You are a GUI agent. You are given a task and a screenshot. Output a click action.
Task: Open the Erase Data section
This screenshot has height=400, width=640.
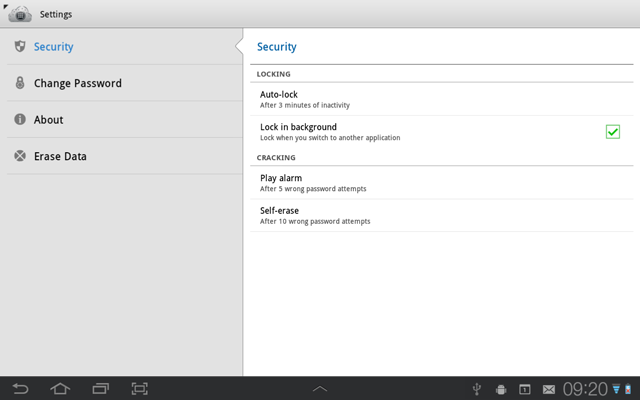(x=125, y=156)
